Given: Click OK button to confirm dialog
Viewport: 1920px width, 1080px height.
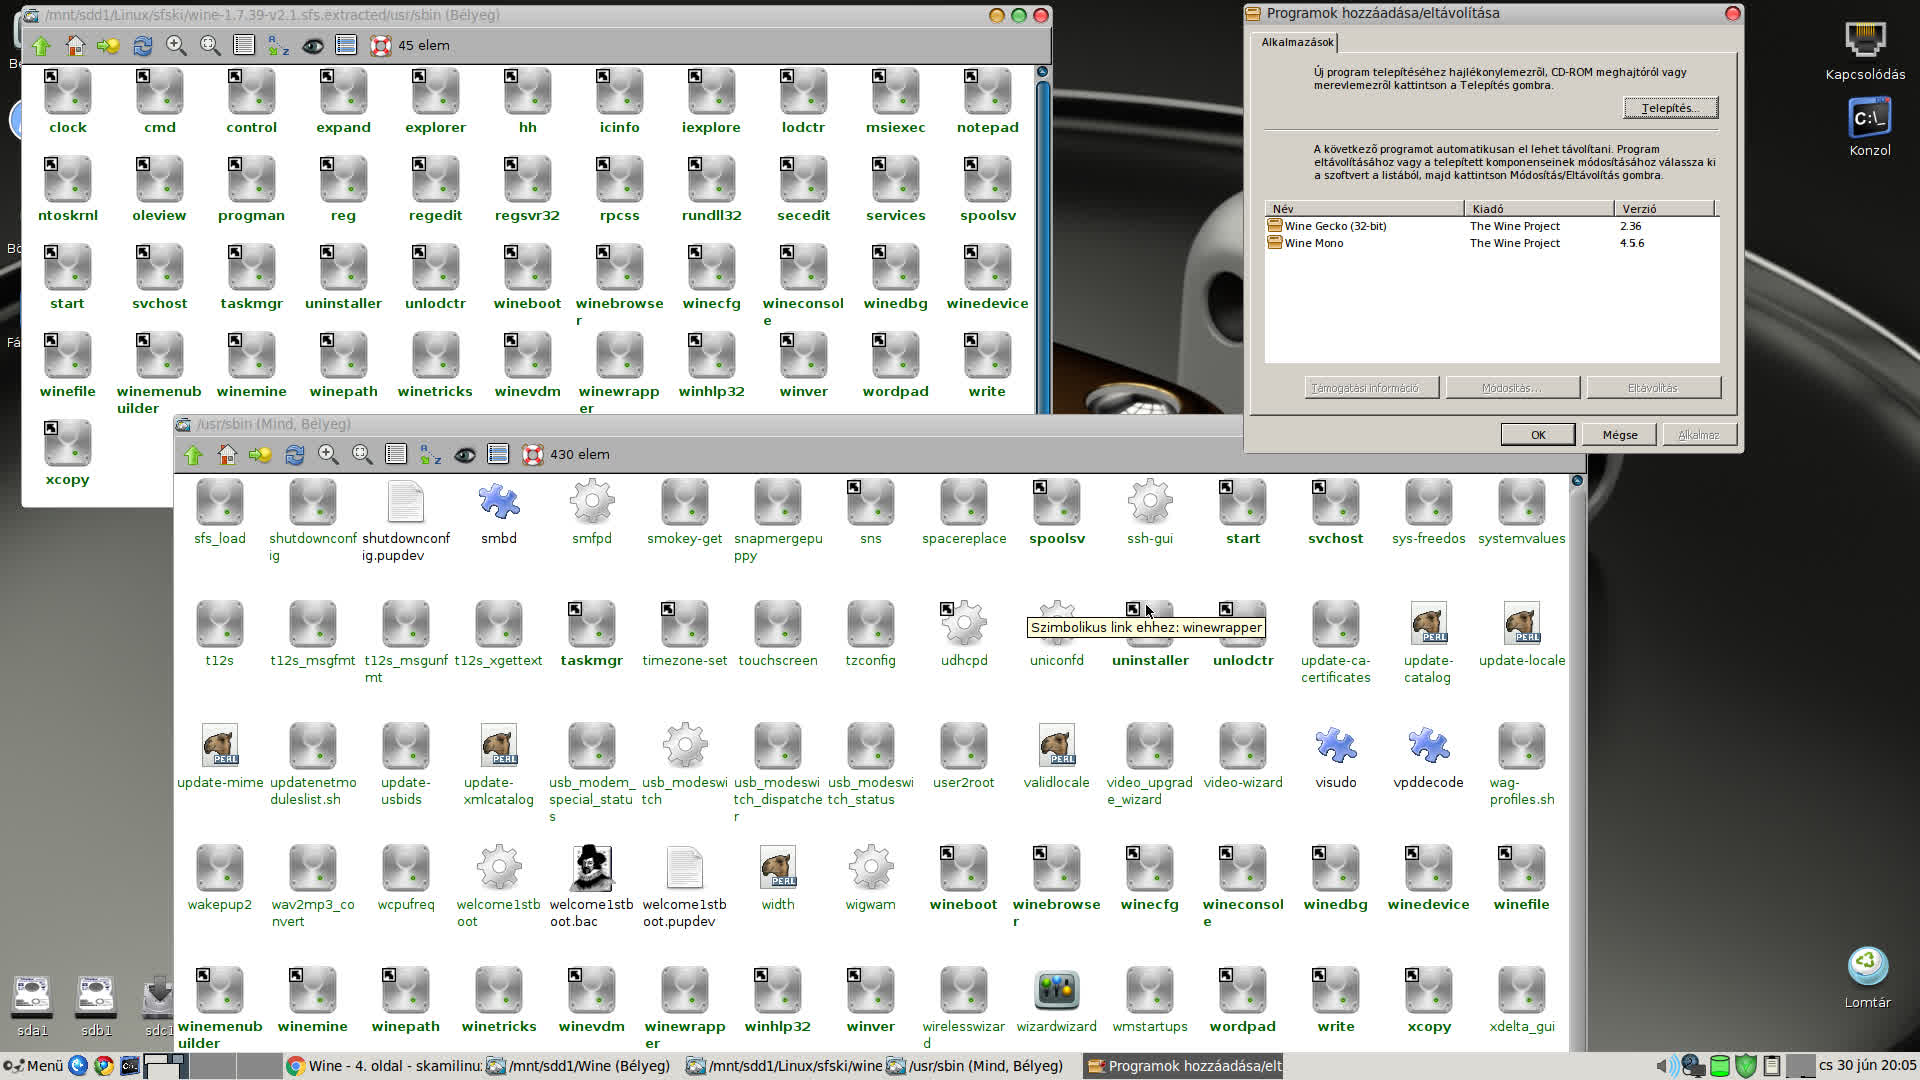Looking at the screenshot, I should [1538, 434].
